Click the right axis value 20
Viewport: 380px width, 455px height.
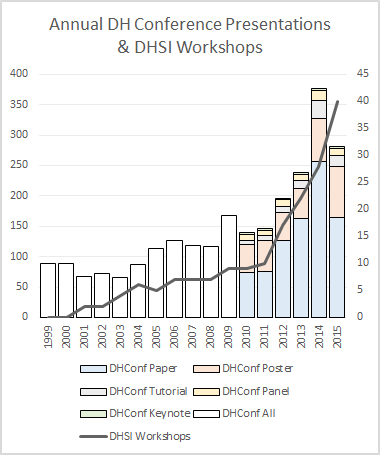coord(363,208)
